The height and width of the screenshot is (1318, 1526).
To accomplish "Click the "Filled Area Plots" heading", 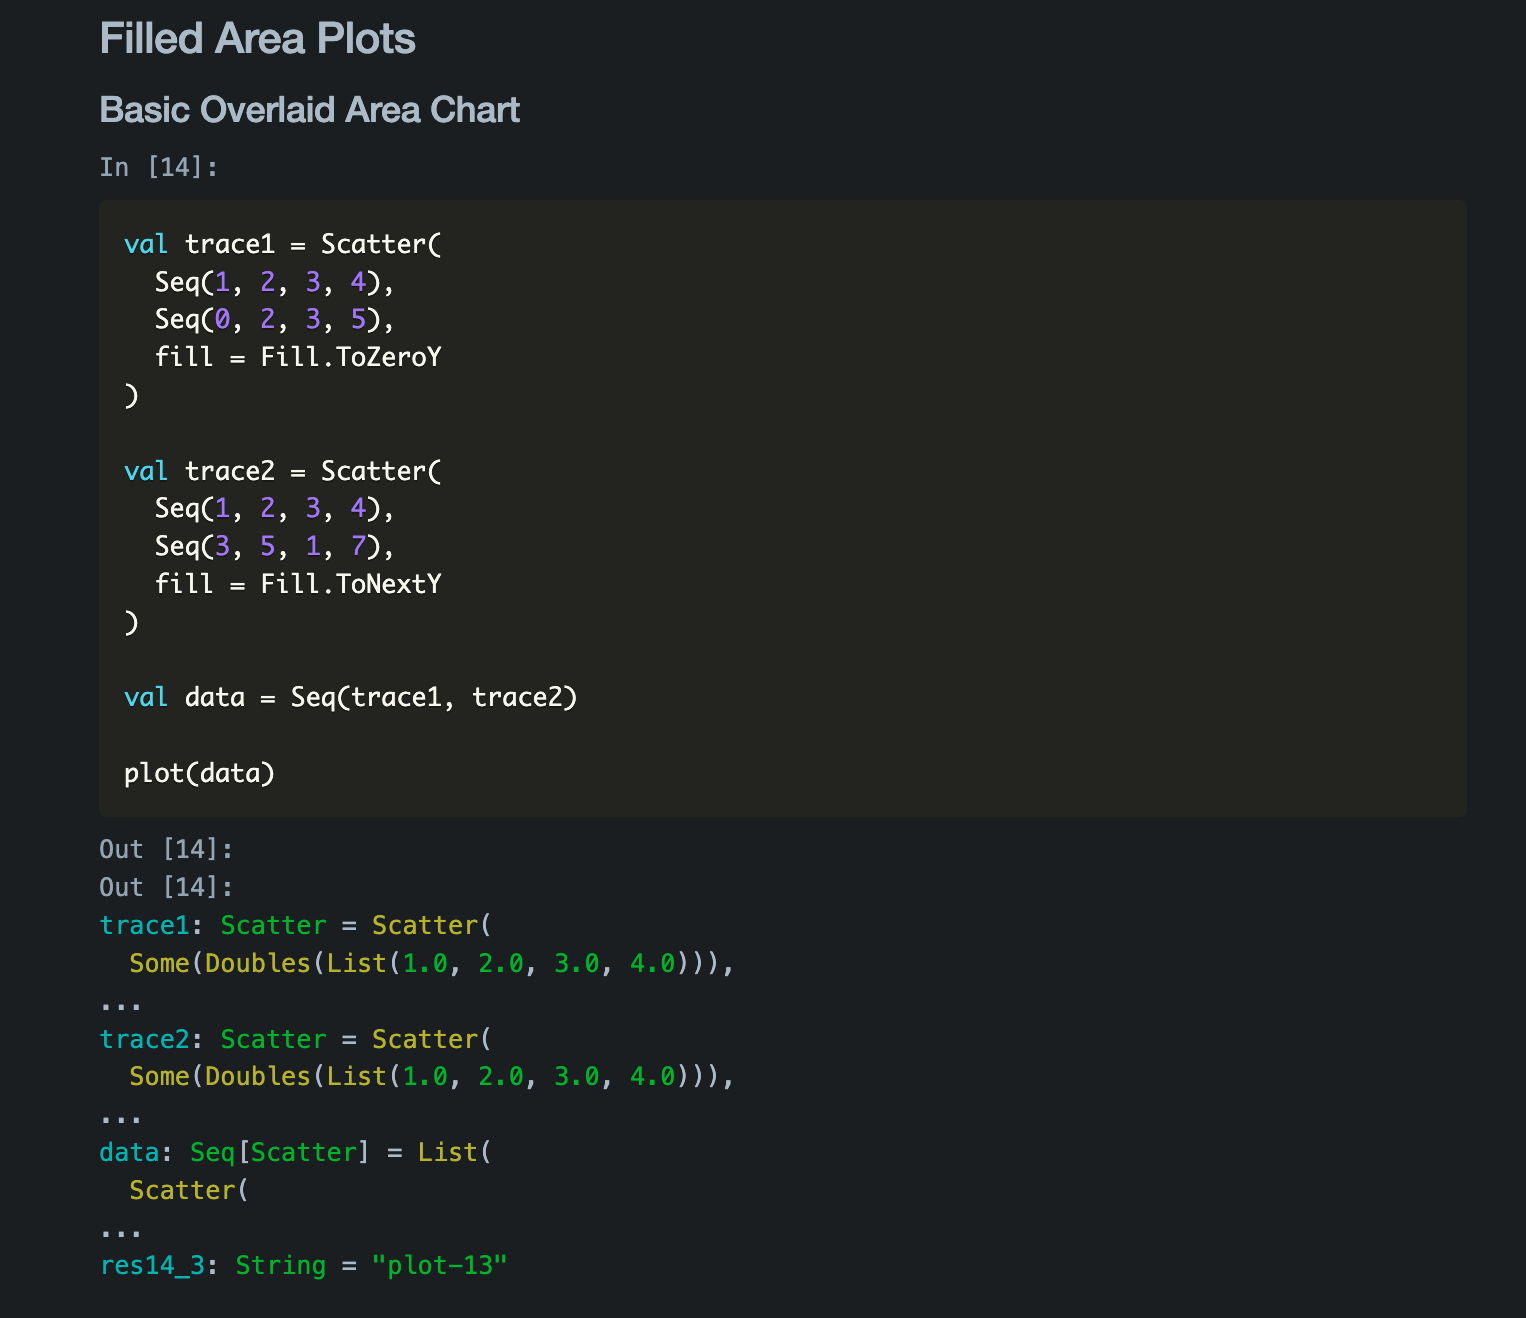I will coord(257,39).
